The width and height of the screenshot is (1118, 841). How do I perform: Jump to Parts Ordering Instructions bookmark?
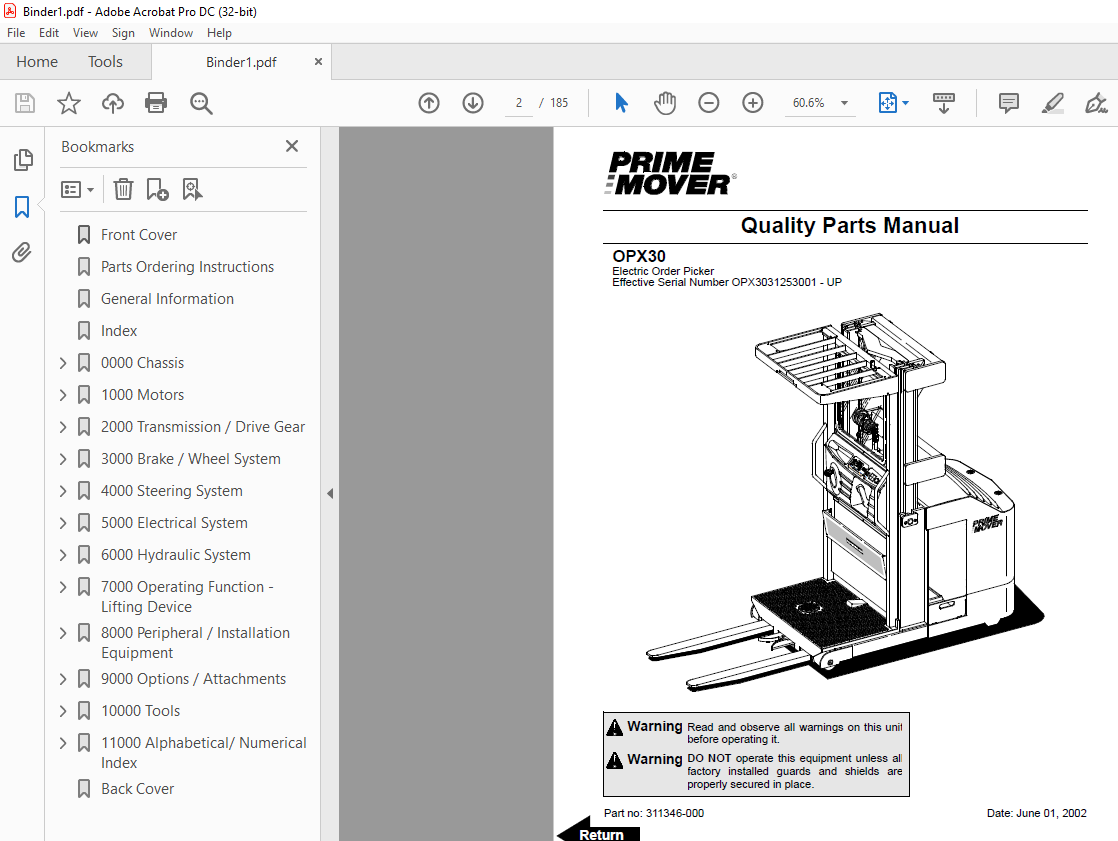point(187,267)
